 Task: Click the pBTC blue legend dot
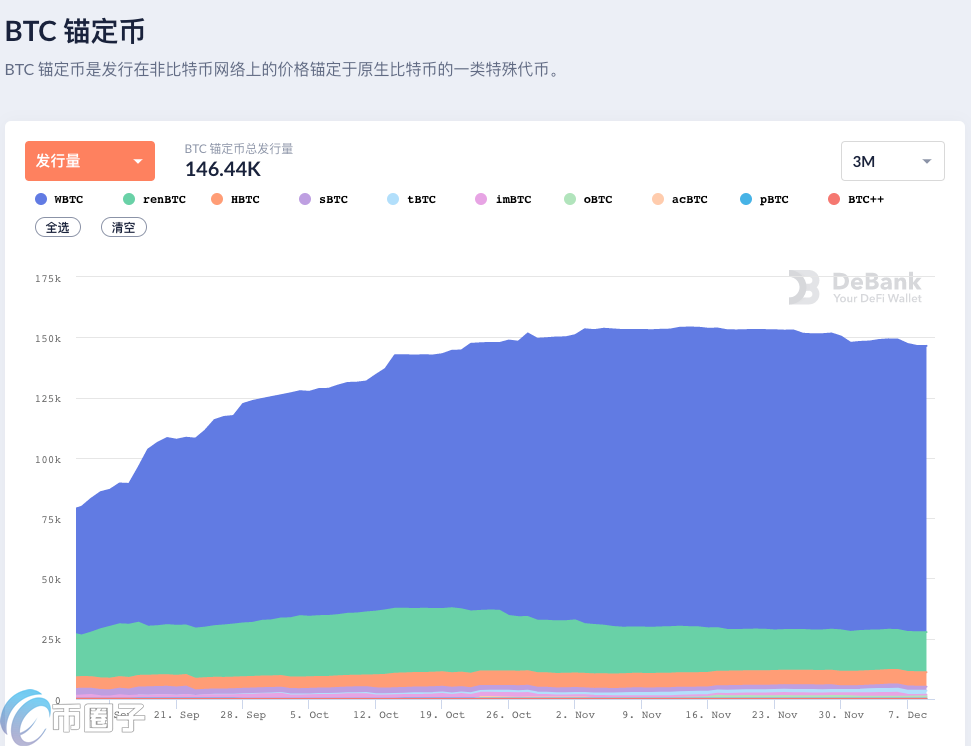coord(746,199)
